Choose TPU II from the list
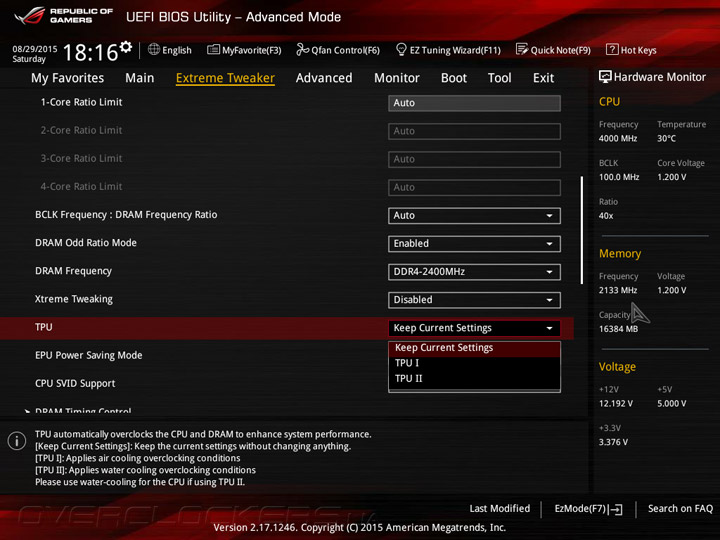This screenshot has width=720, height=540. (474, 378)
